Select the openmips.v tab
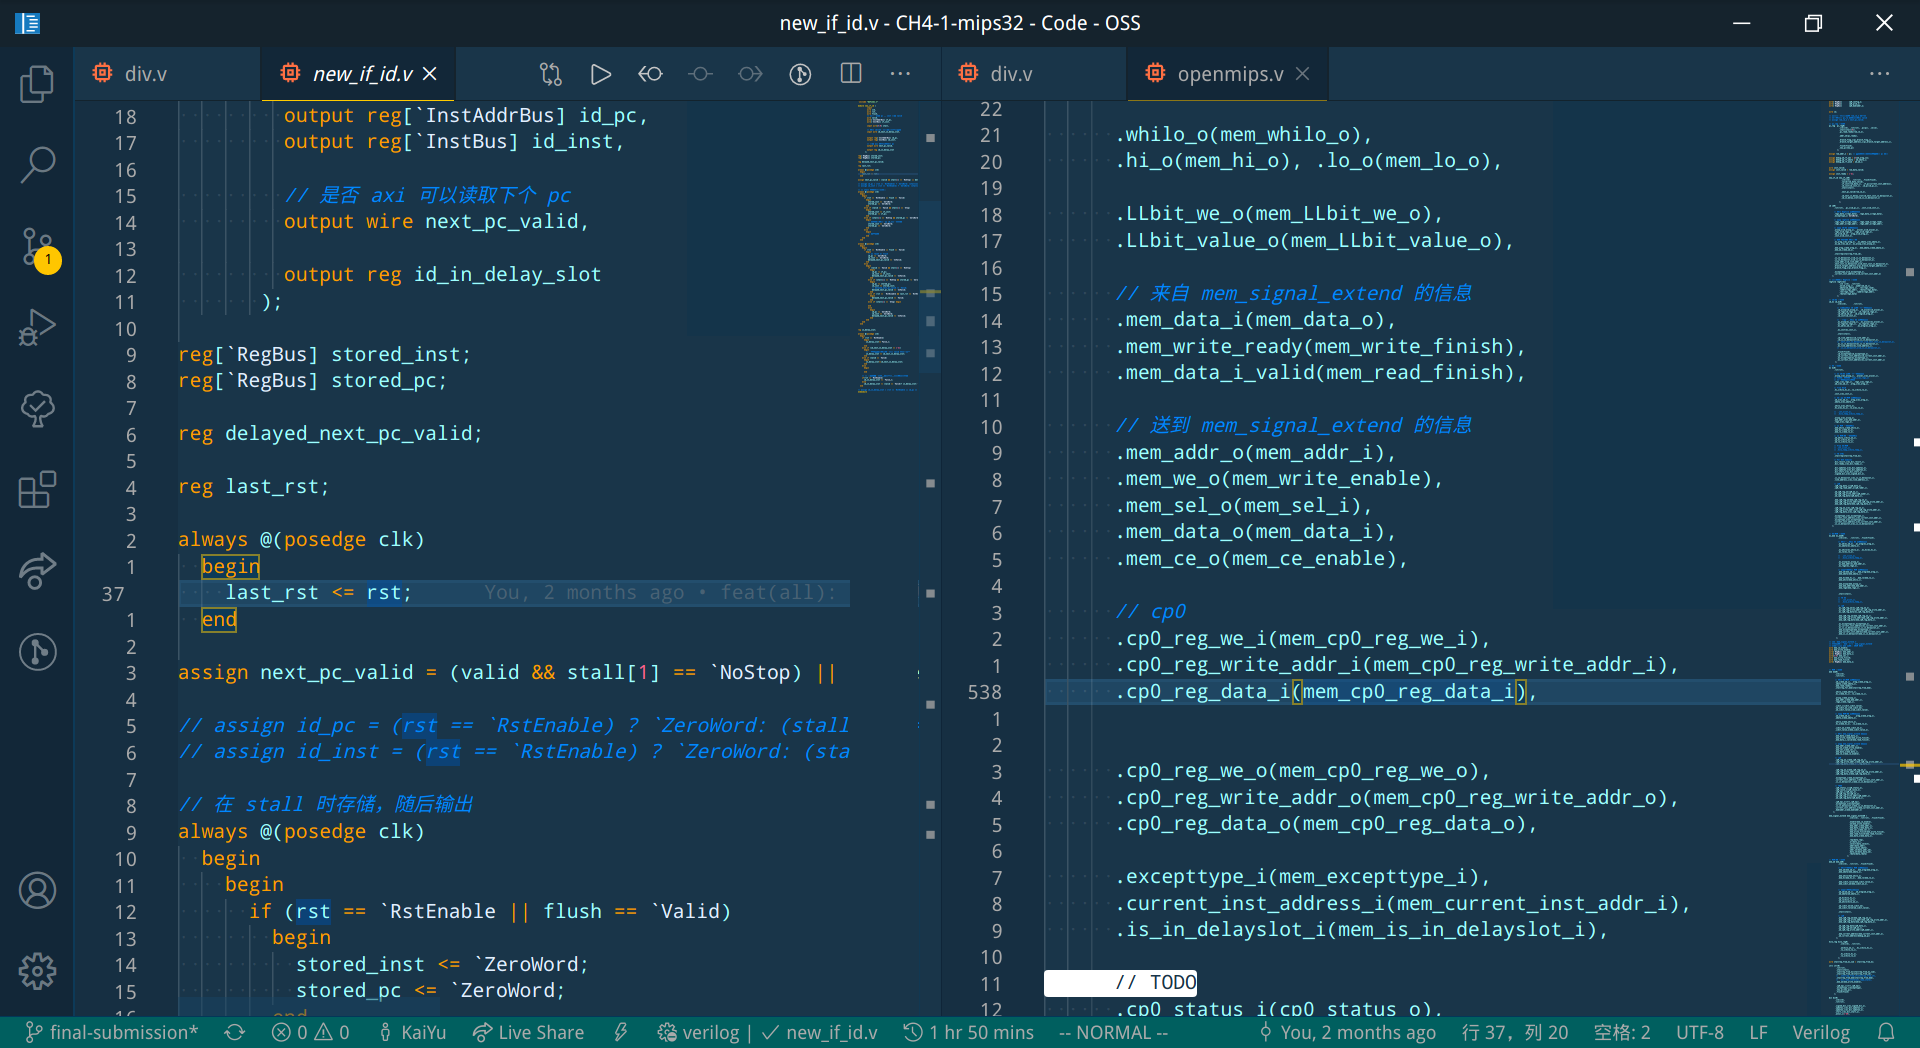Image resolution: width=1920 pixels, height=1048 pixels. click(1230, 74)
